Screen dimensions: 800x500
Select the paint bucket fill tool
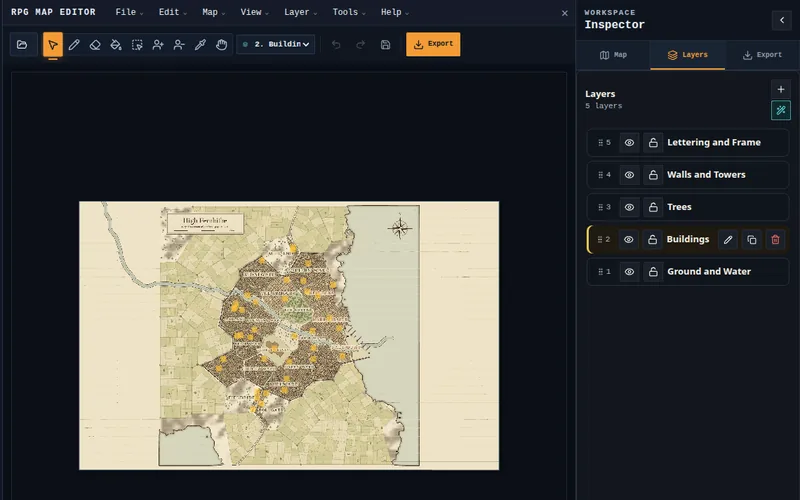pos(116,45)
